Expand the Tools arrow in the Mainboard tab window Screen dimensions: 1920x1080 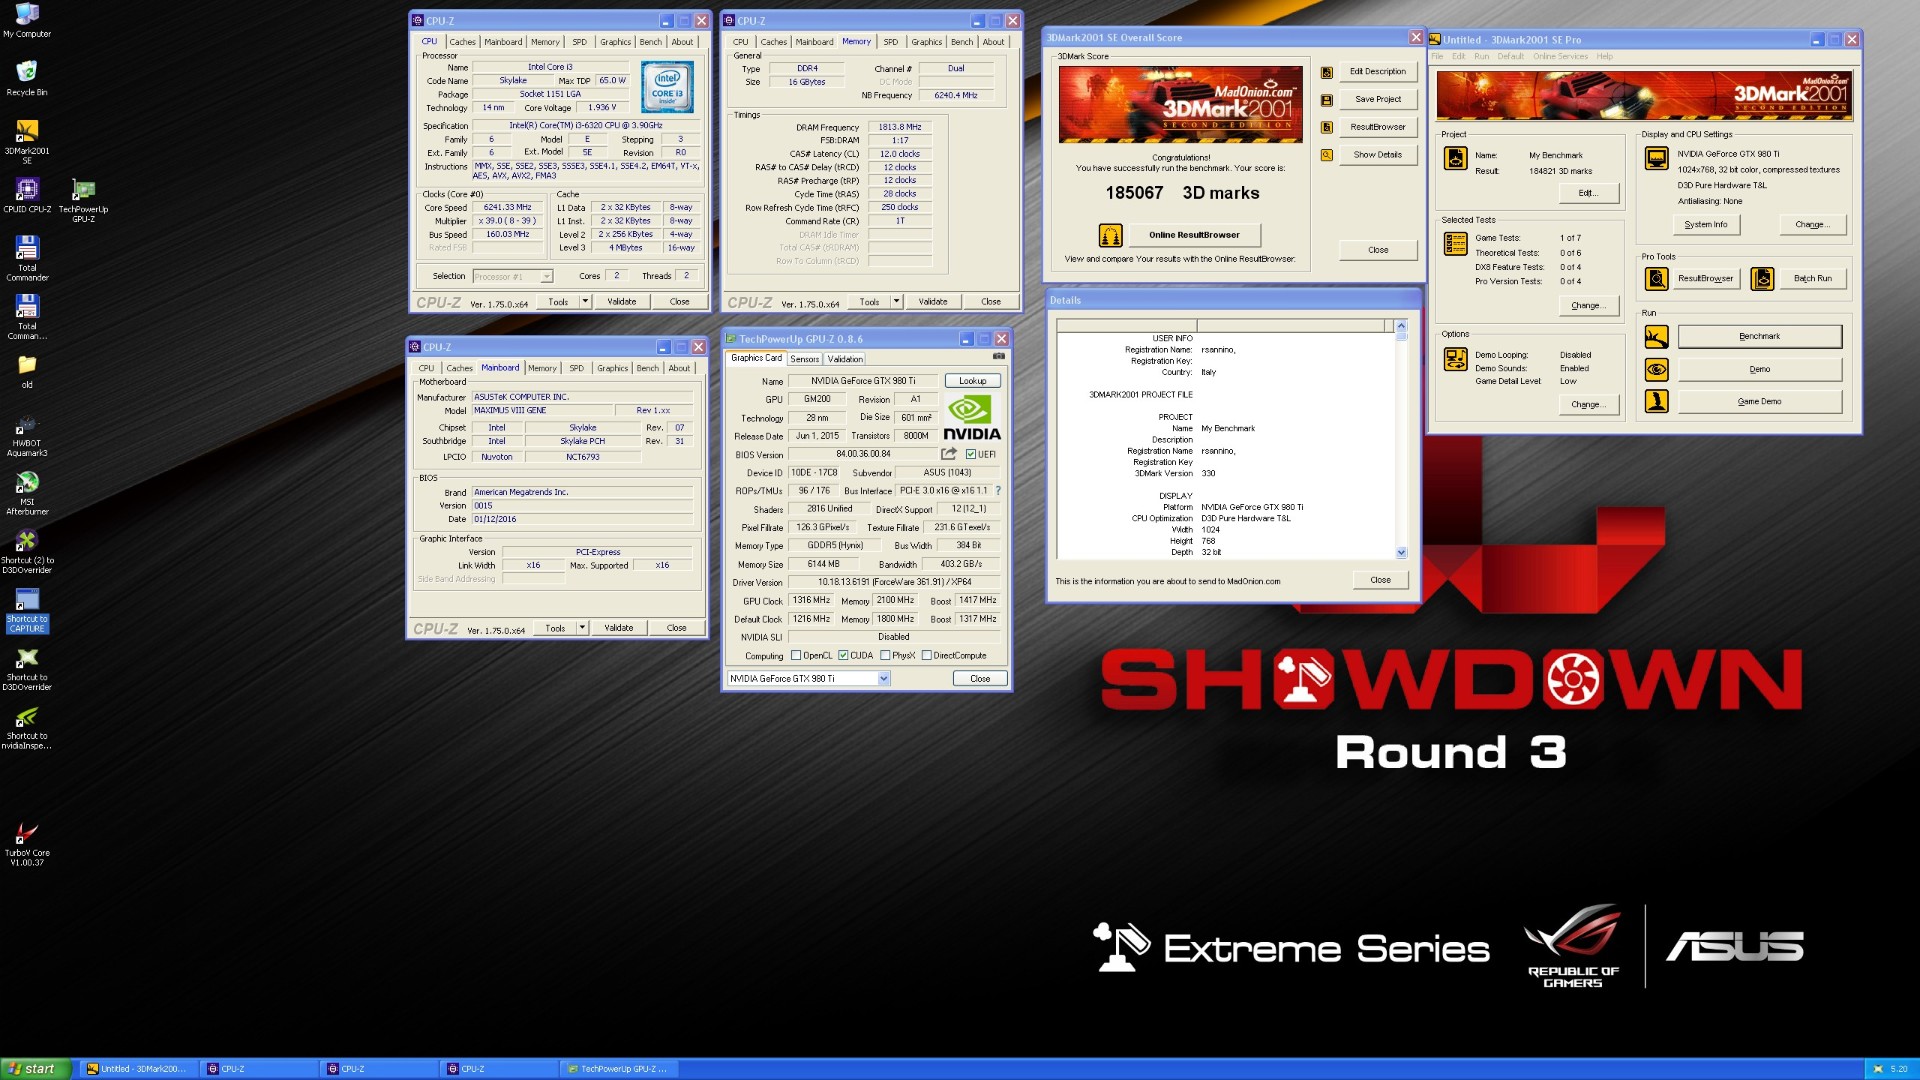(x=582, y=628)
